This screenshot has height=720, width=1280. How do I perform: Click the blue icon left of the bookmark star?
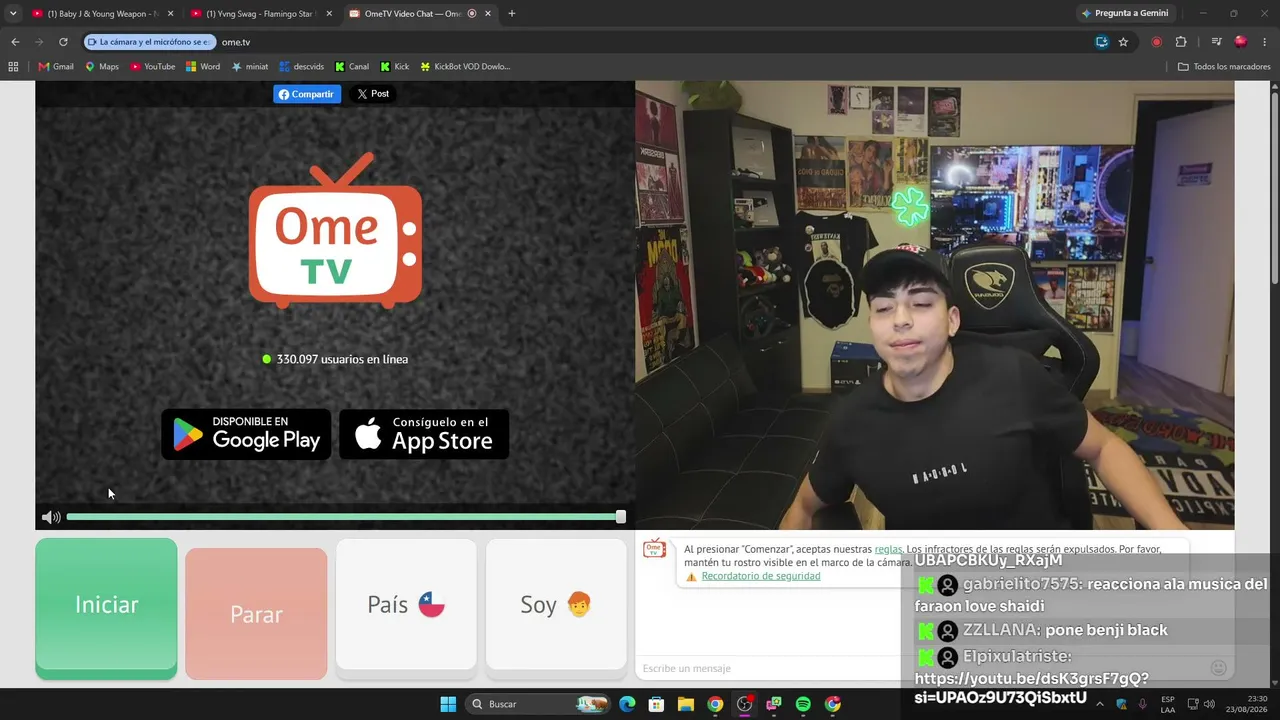(1101, 42)
